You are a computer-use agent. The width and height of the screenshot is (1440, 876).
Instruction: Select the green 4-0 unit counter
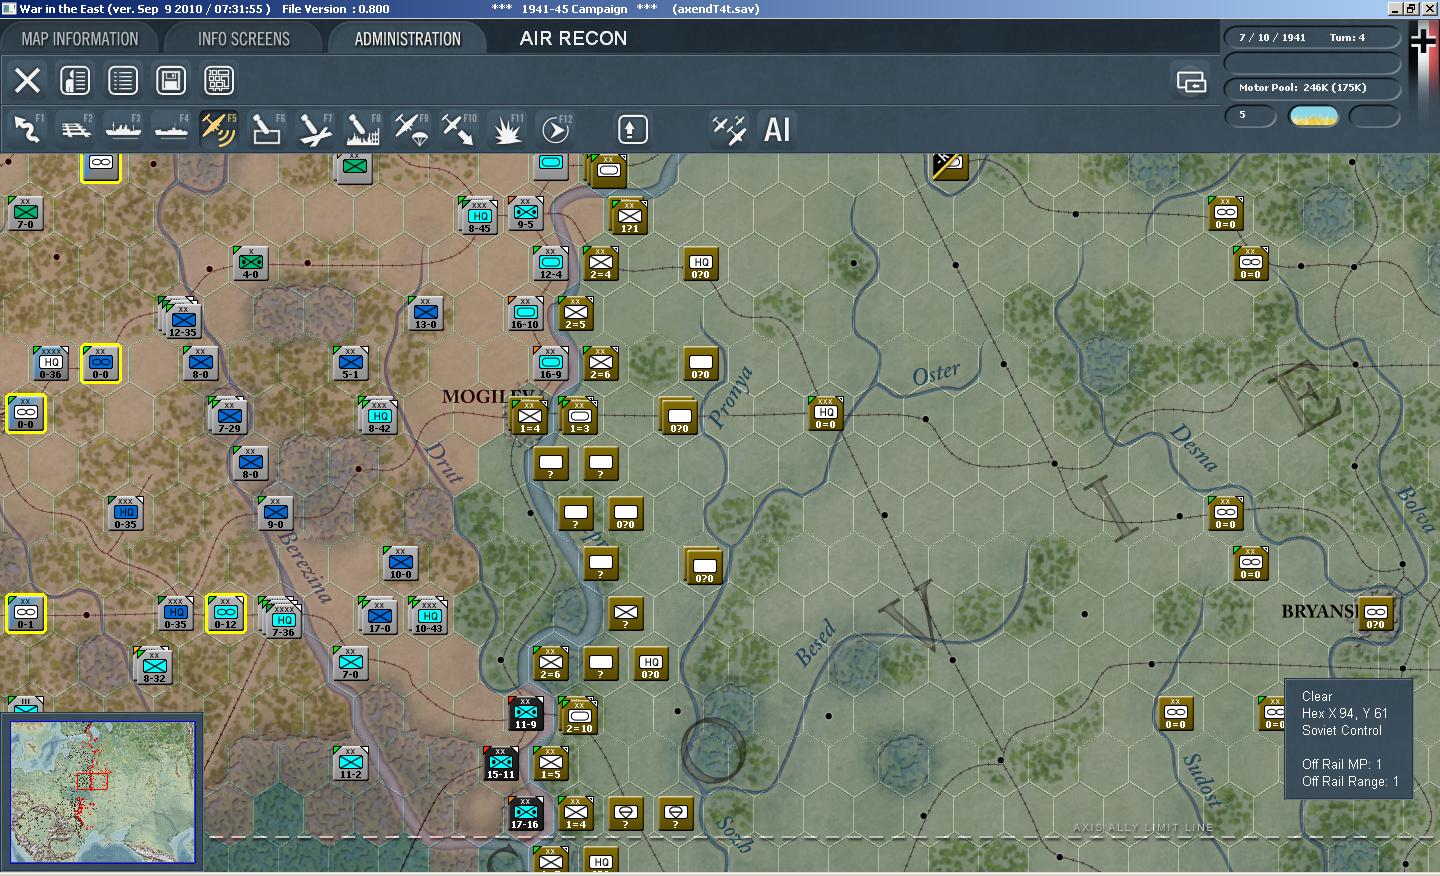(251, 264)
